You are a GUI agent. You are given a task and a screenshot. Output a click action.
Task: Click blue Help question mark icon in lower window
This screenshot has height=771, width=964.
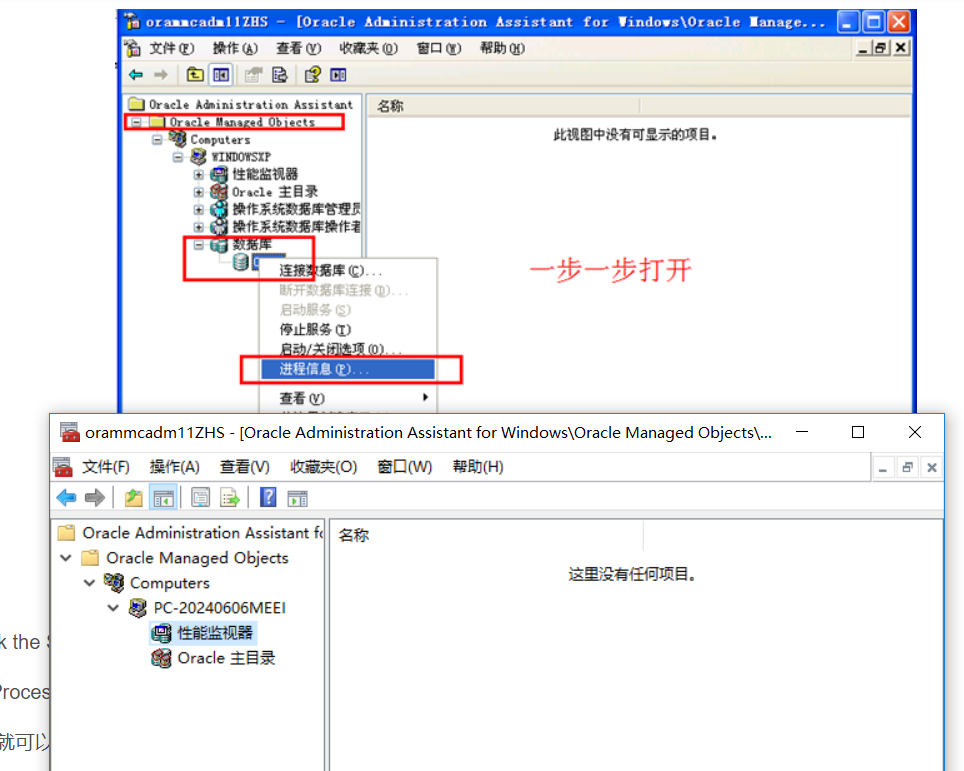(269, 497)
